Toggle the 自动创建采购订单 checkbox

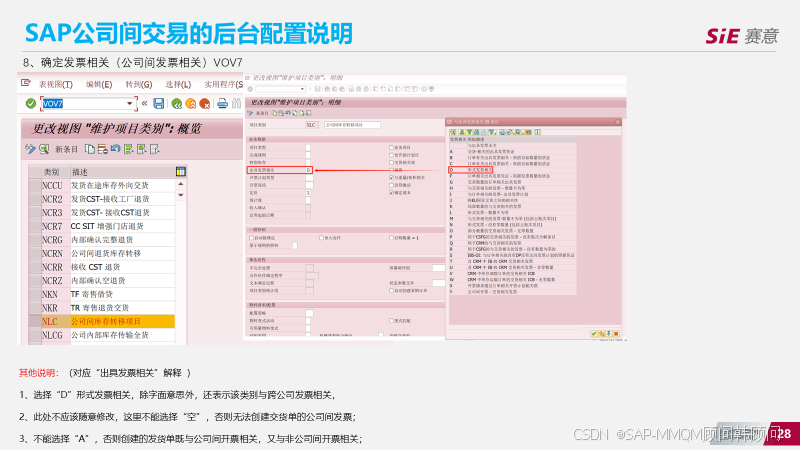pos(391,290)
